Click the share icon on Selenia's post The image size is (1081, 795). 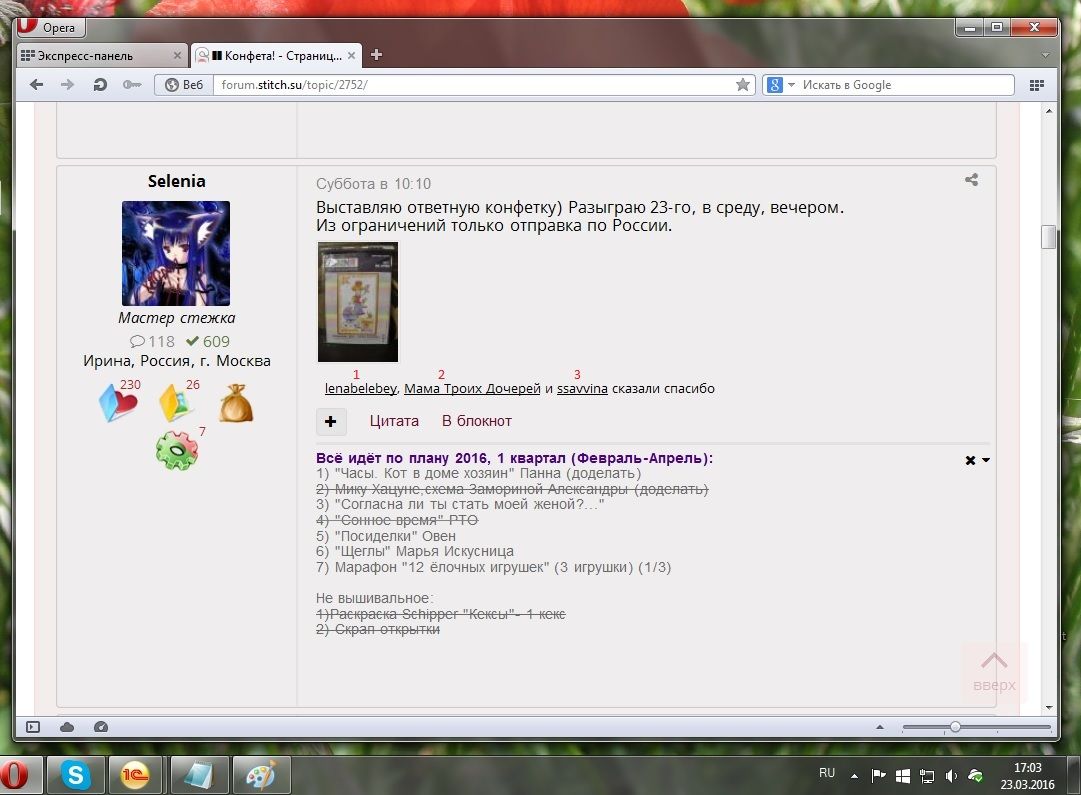point(971,180)
